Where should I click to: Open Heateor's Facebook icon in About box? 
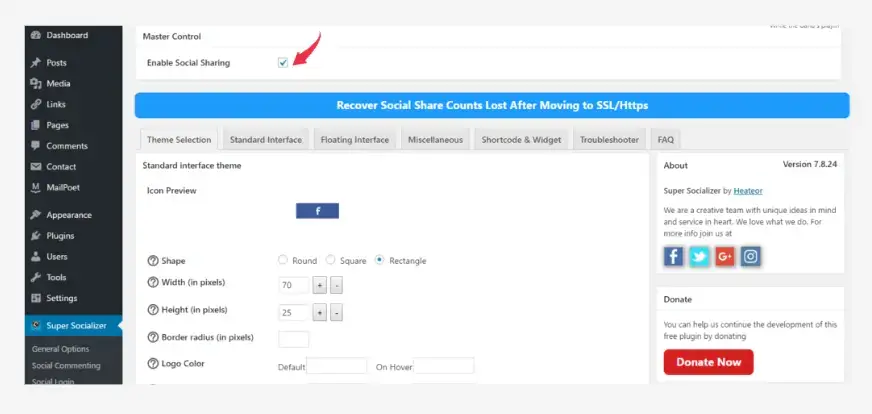click(x=673, y=257)
